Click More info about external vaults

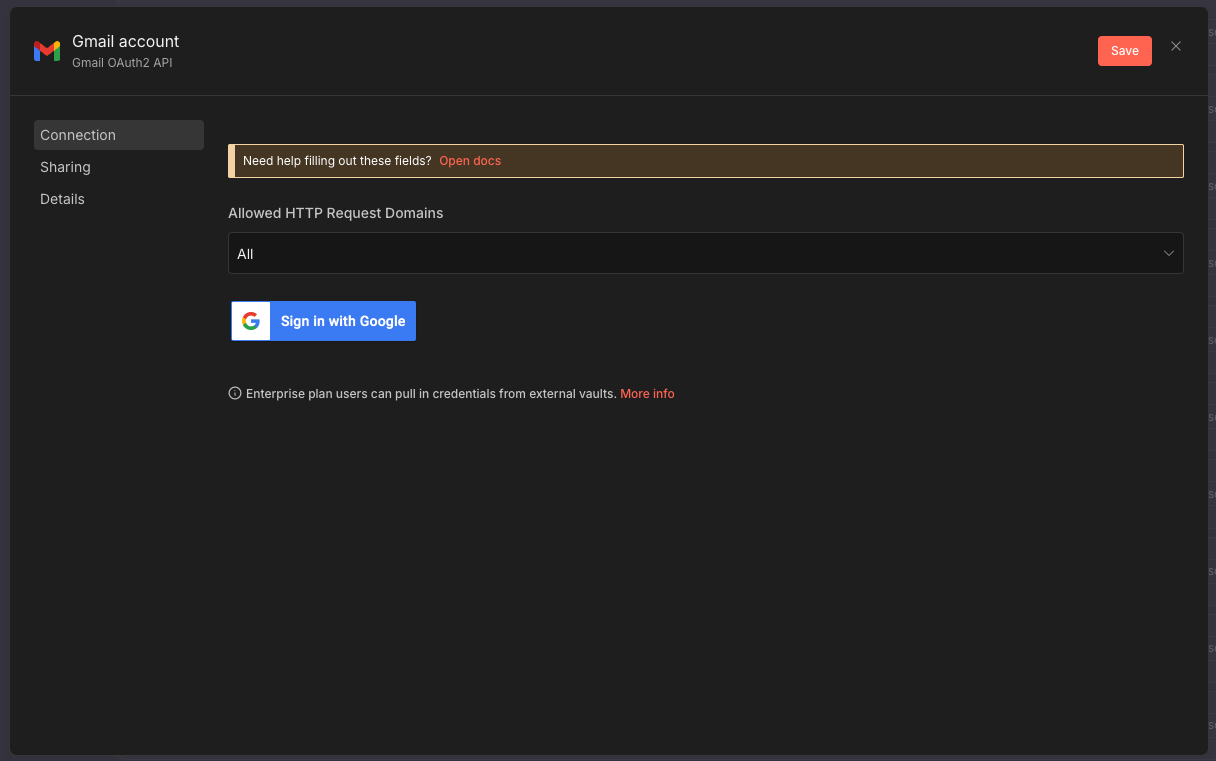647,393
